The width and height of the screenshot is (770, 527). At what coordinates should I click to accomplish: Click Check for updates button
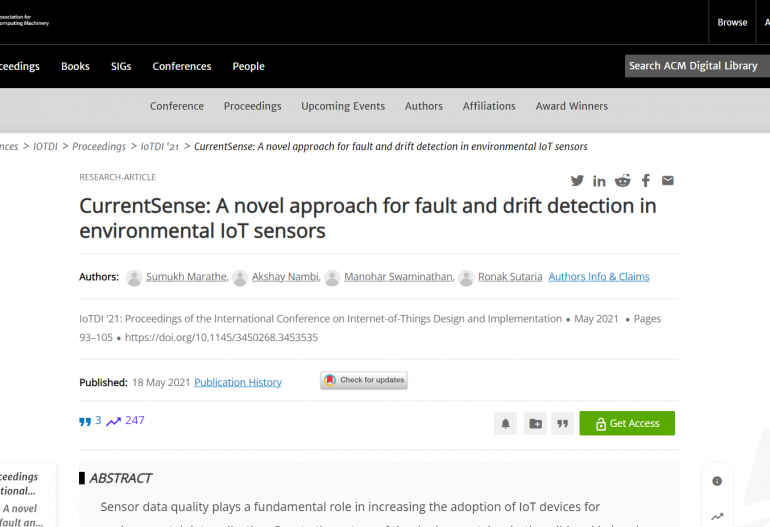tap(364, 380)
